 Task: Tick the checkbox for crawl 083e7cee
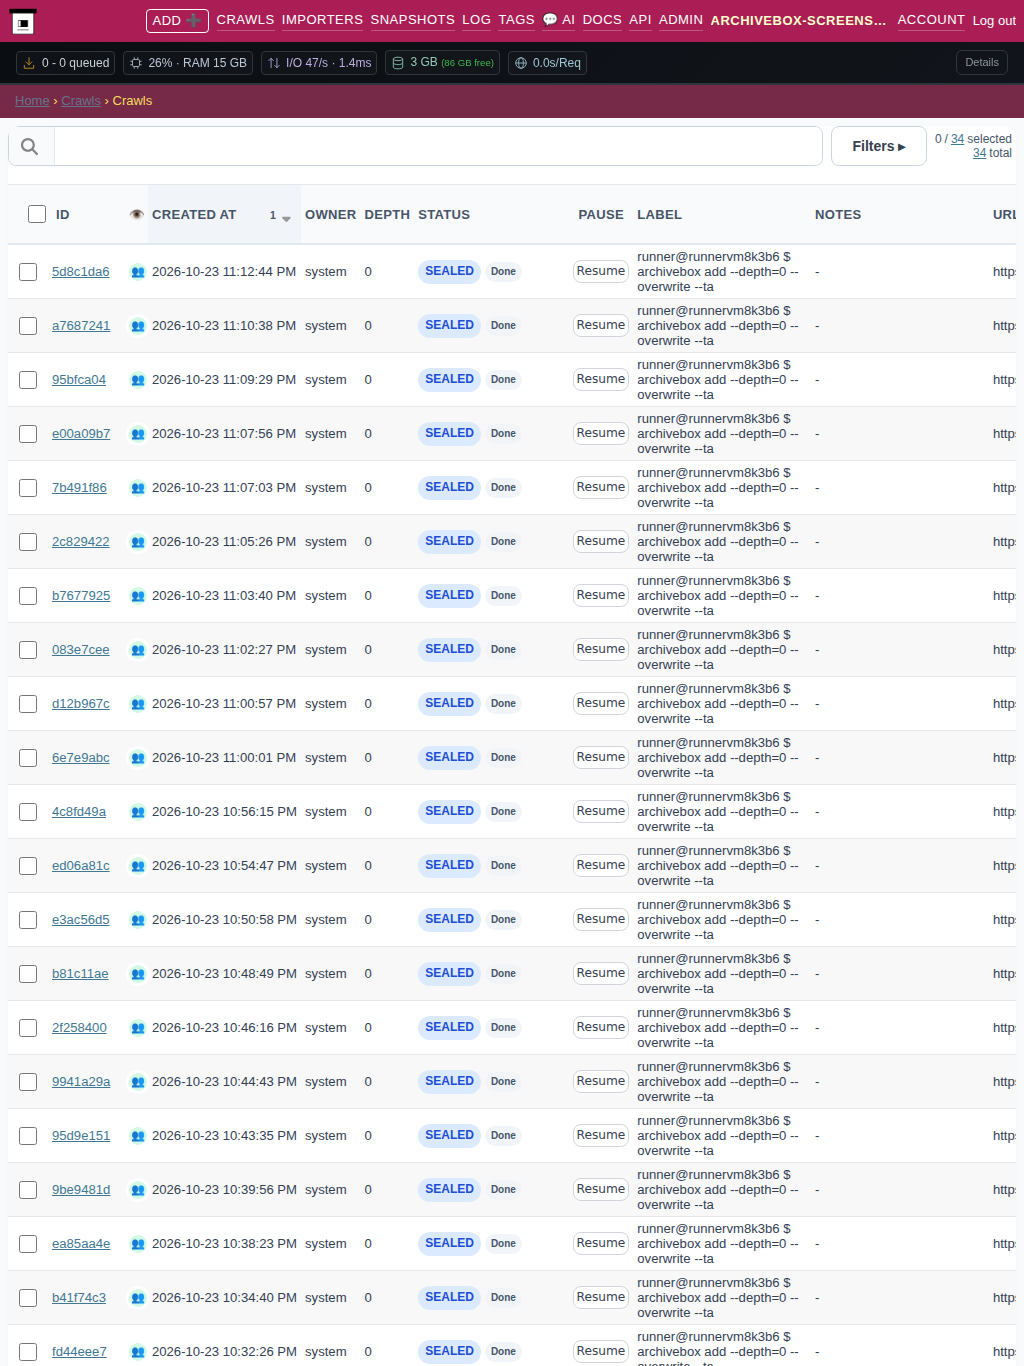tap(28, 650)
